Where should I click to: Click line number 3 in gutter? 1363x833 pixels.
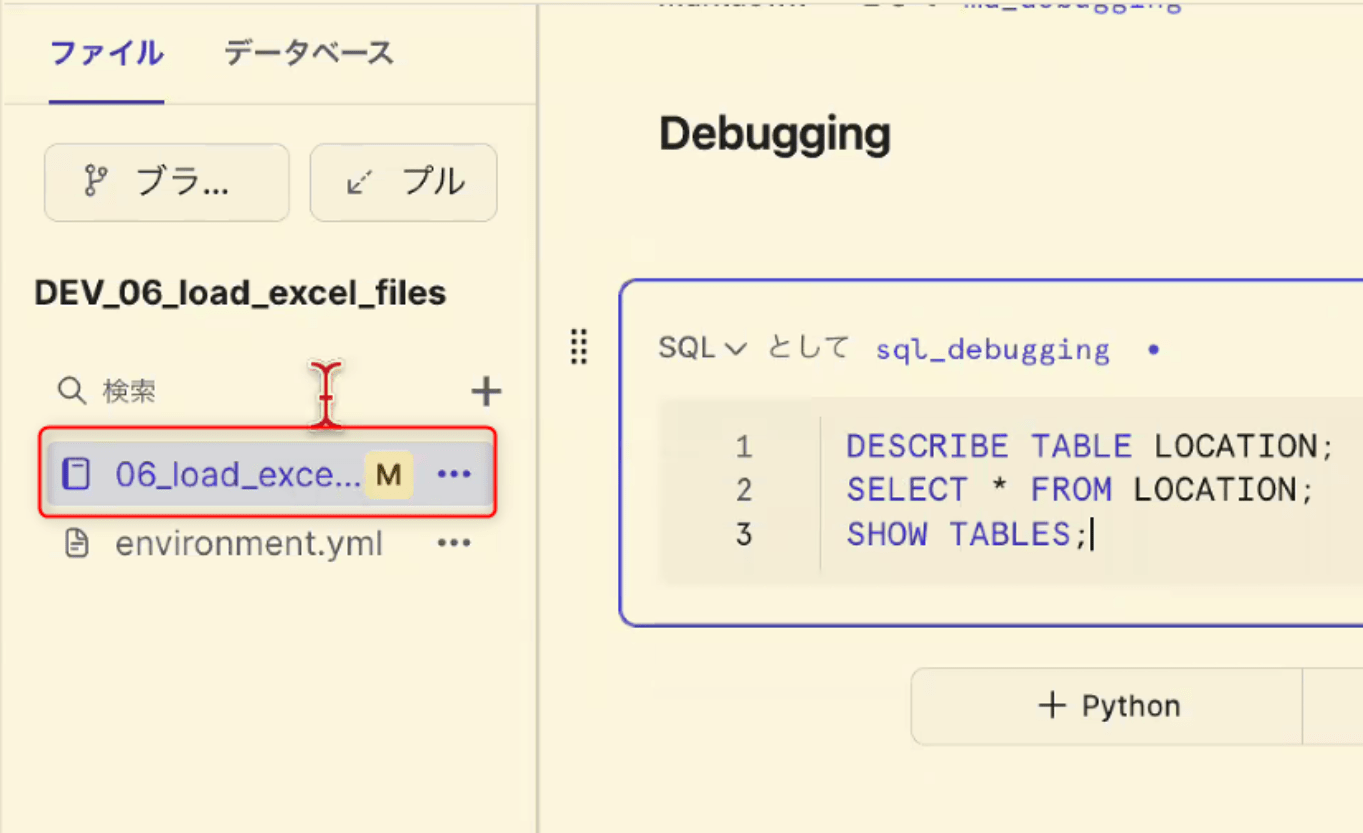(x=743, y=535)
